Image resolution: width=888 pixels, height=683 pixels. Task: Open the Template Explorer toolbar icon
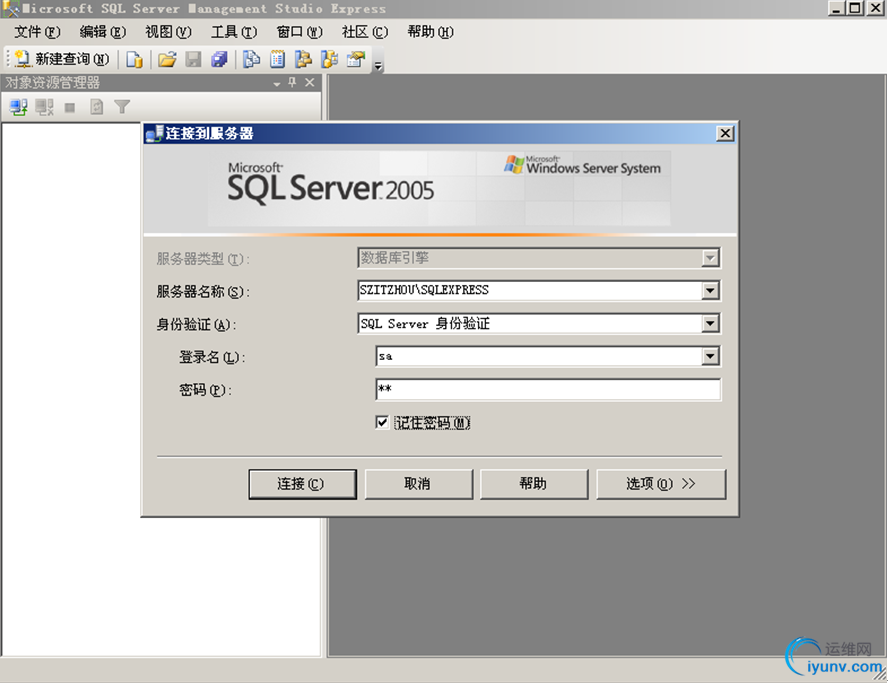coord(330,59)
